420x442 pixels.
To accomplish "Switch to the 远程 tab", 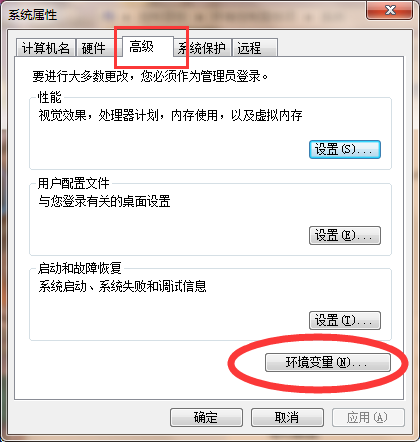I will click(x=255, y=48).
